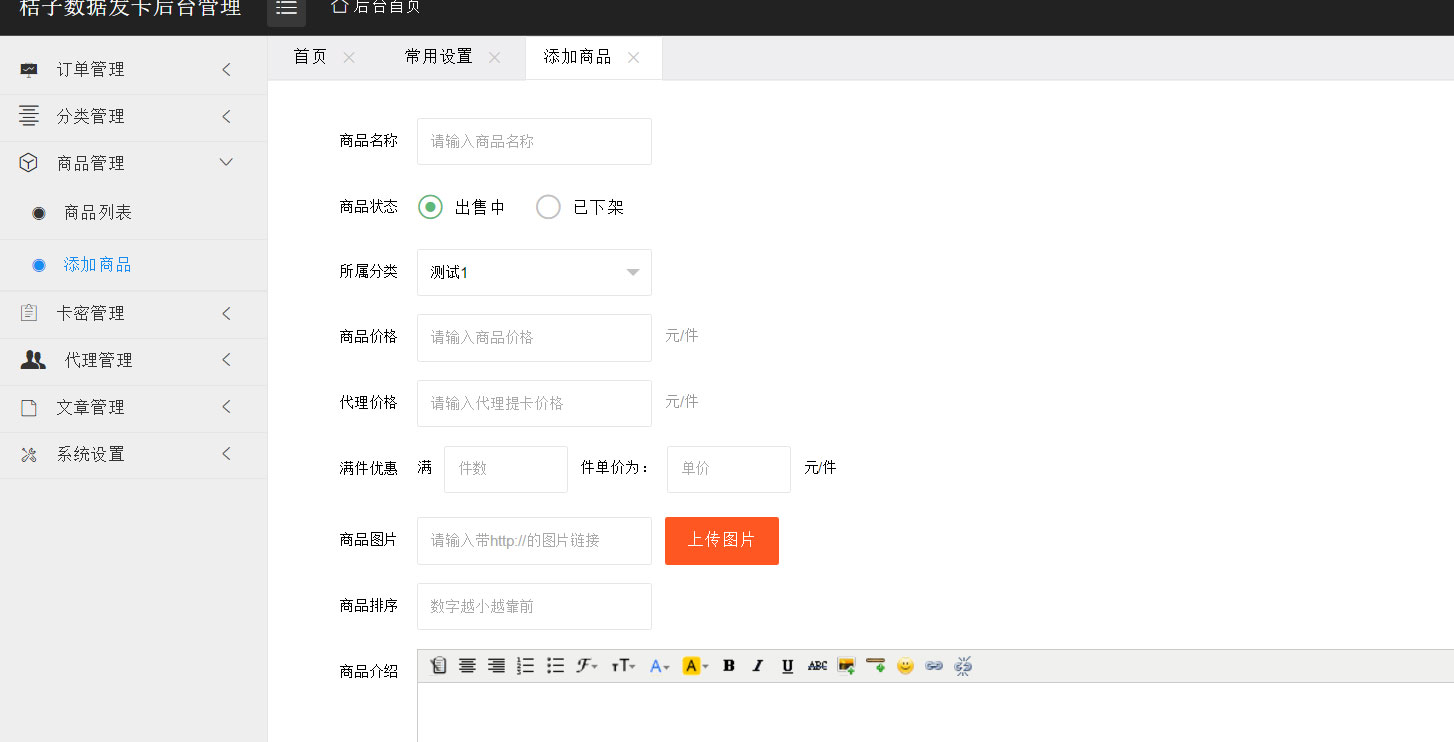This screenshot has height=742, width=1454.
Task: Remove a hyperlink using the unlink icon
Action: (961, 665)
